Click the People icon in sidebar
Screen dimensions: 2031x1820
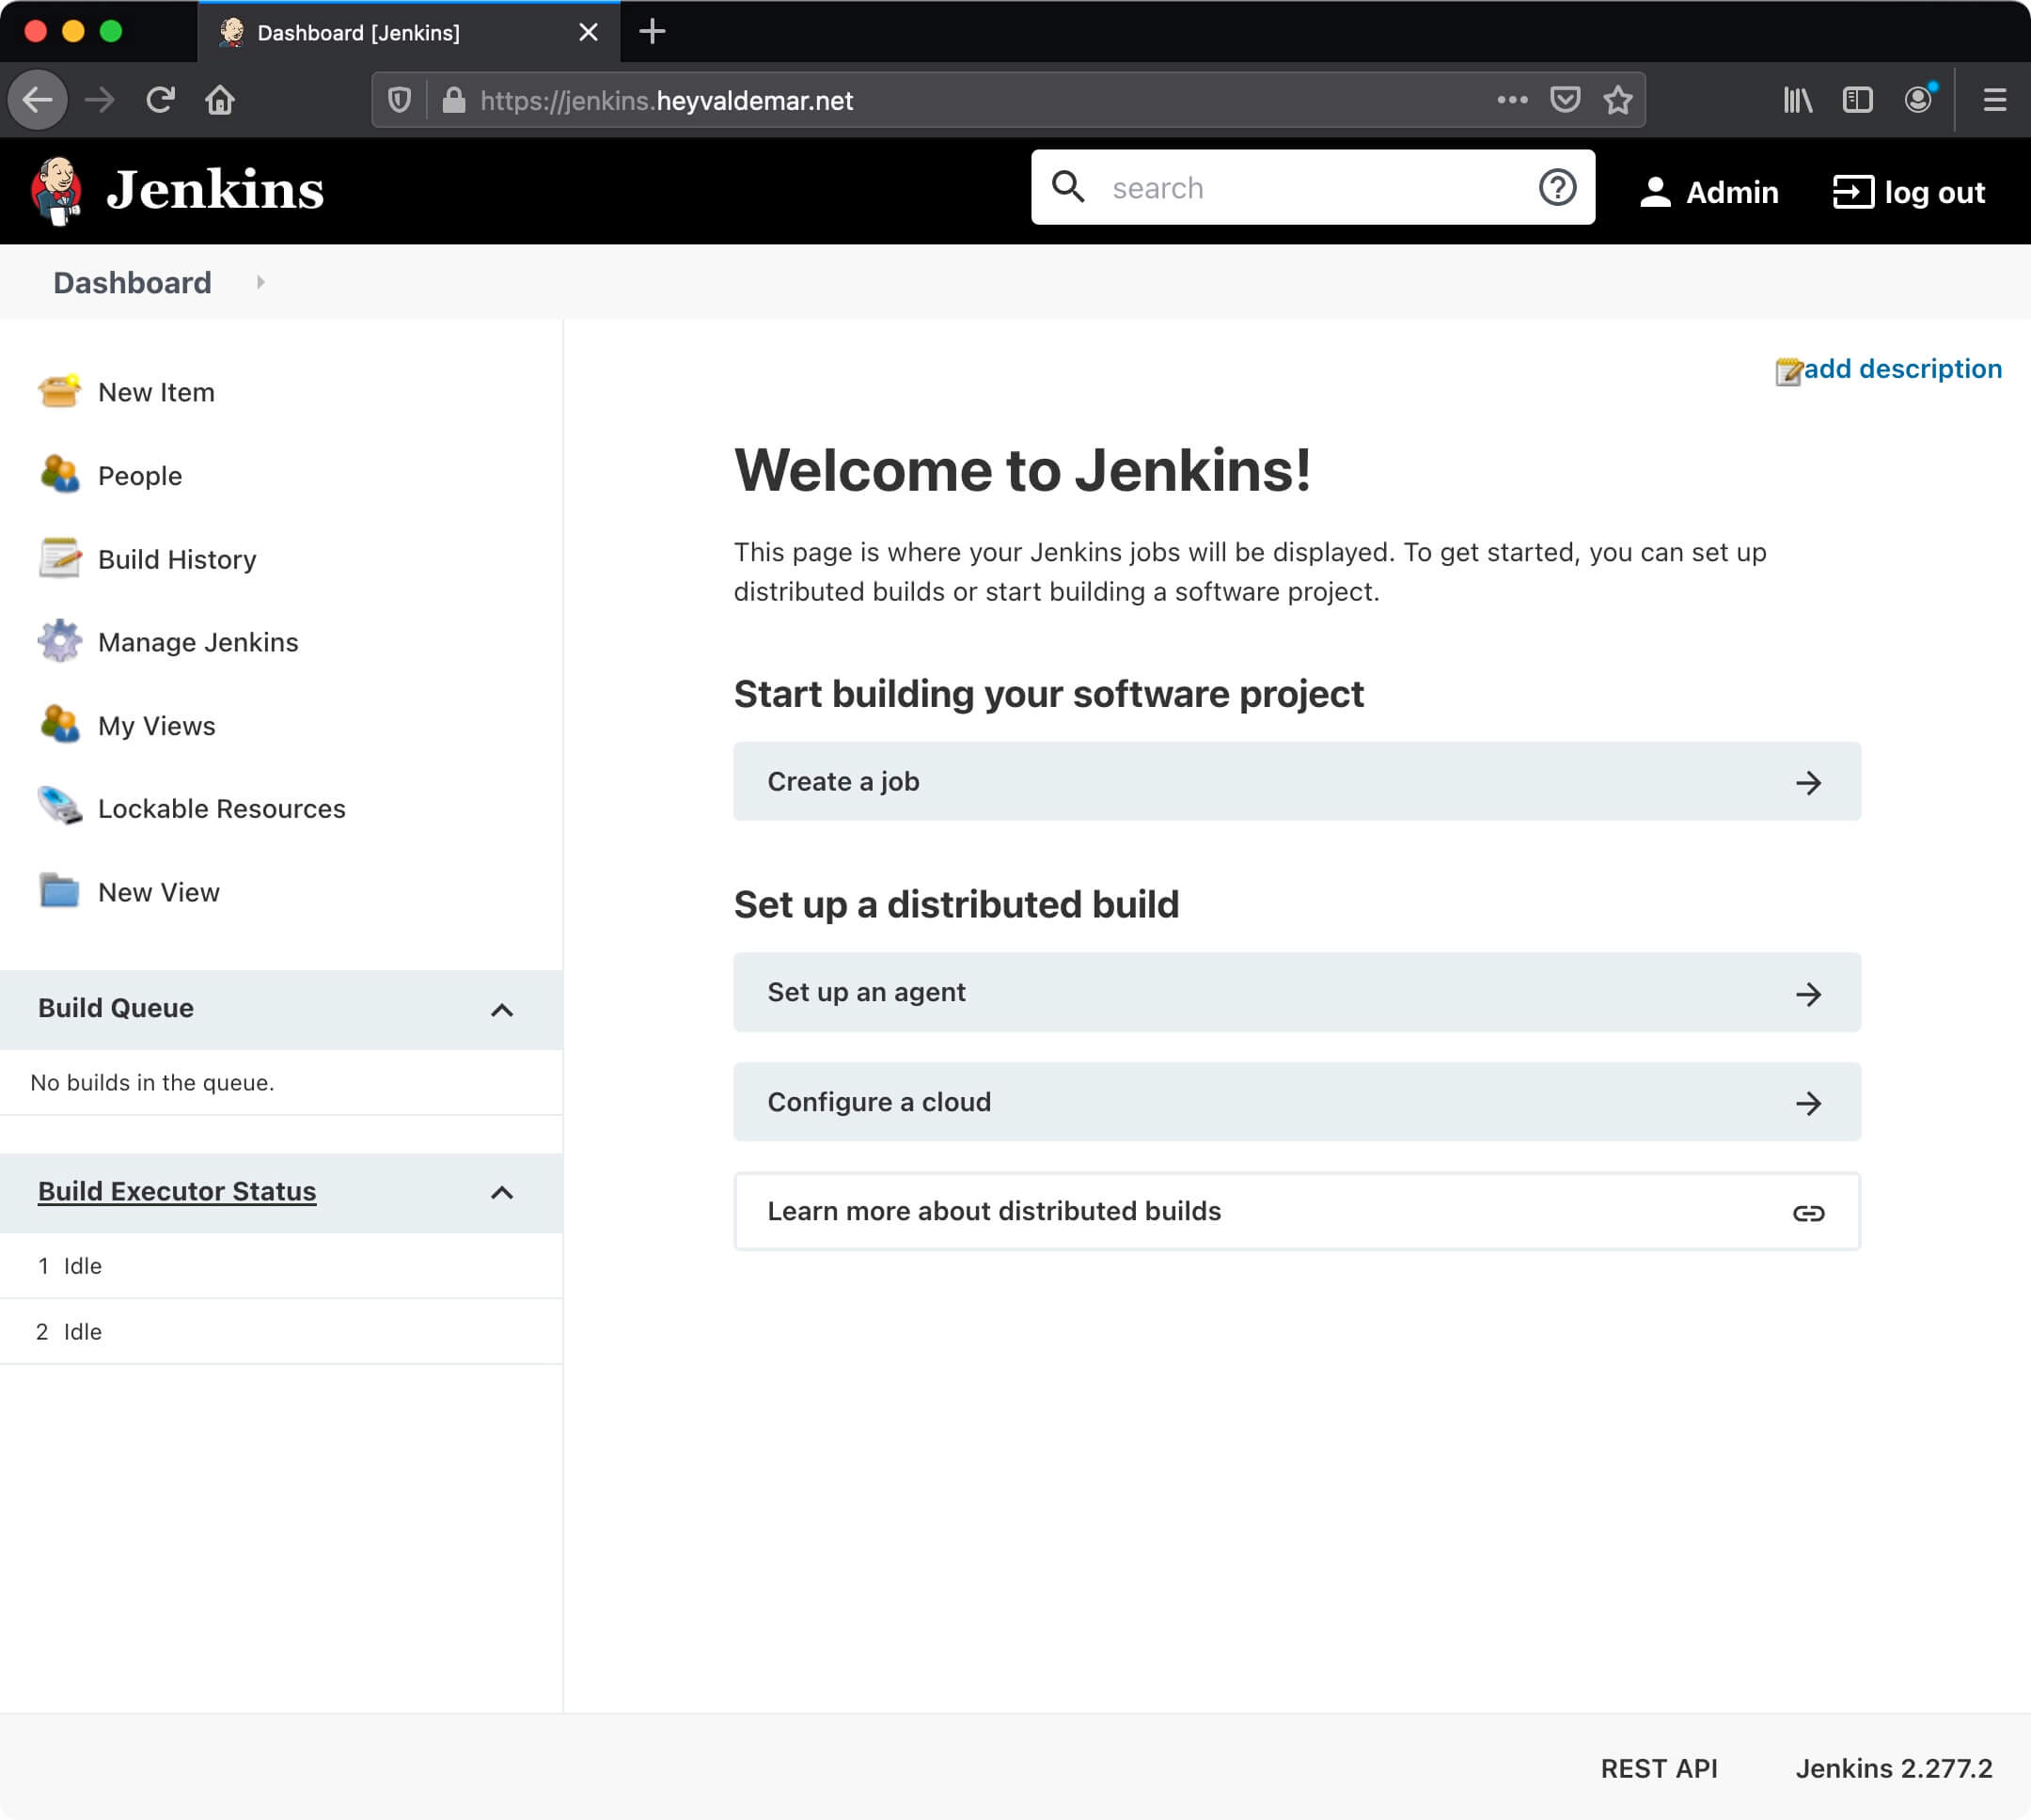pyautogui.click(x=61, y=475)
